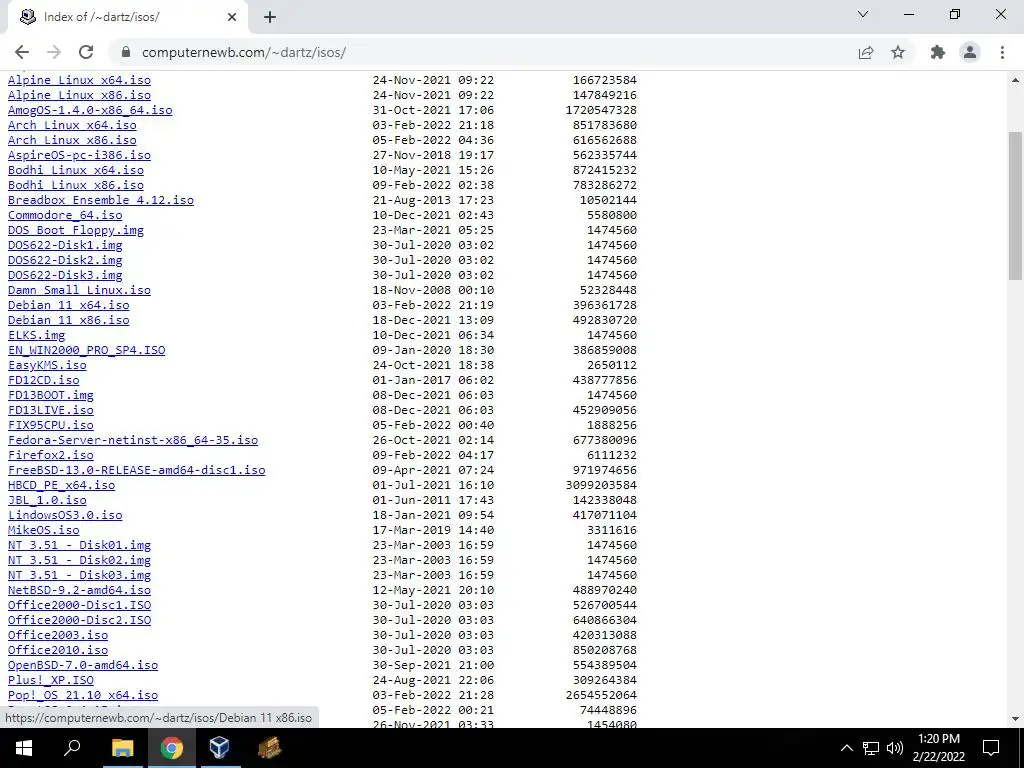
Task: Open File Explorer from the taskbar
Action: coord(122,748)
